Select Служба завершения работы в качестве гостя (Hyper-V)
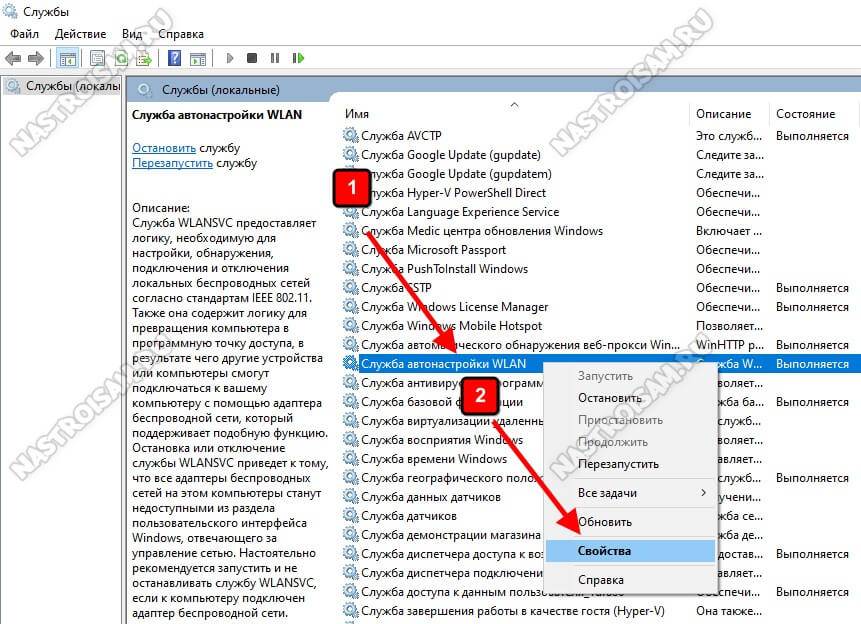Image resolution: width=861 pixels, height=624 pixels. [x=513, y=611]
